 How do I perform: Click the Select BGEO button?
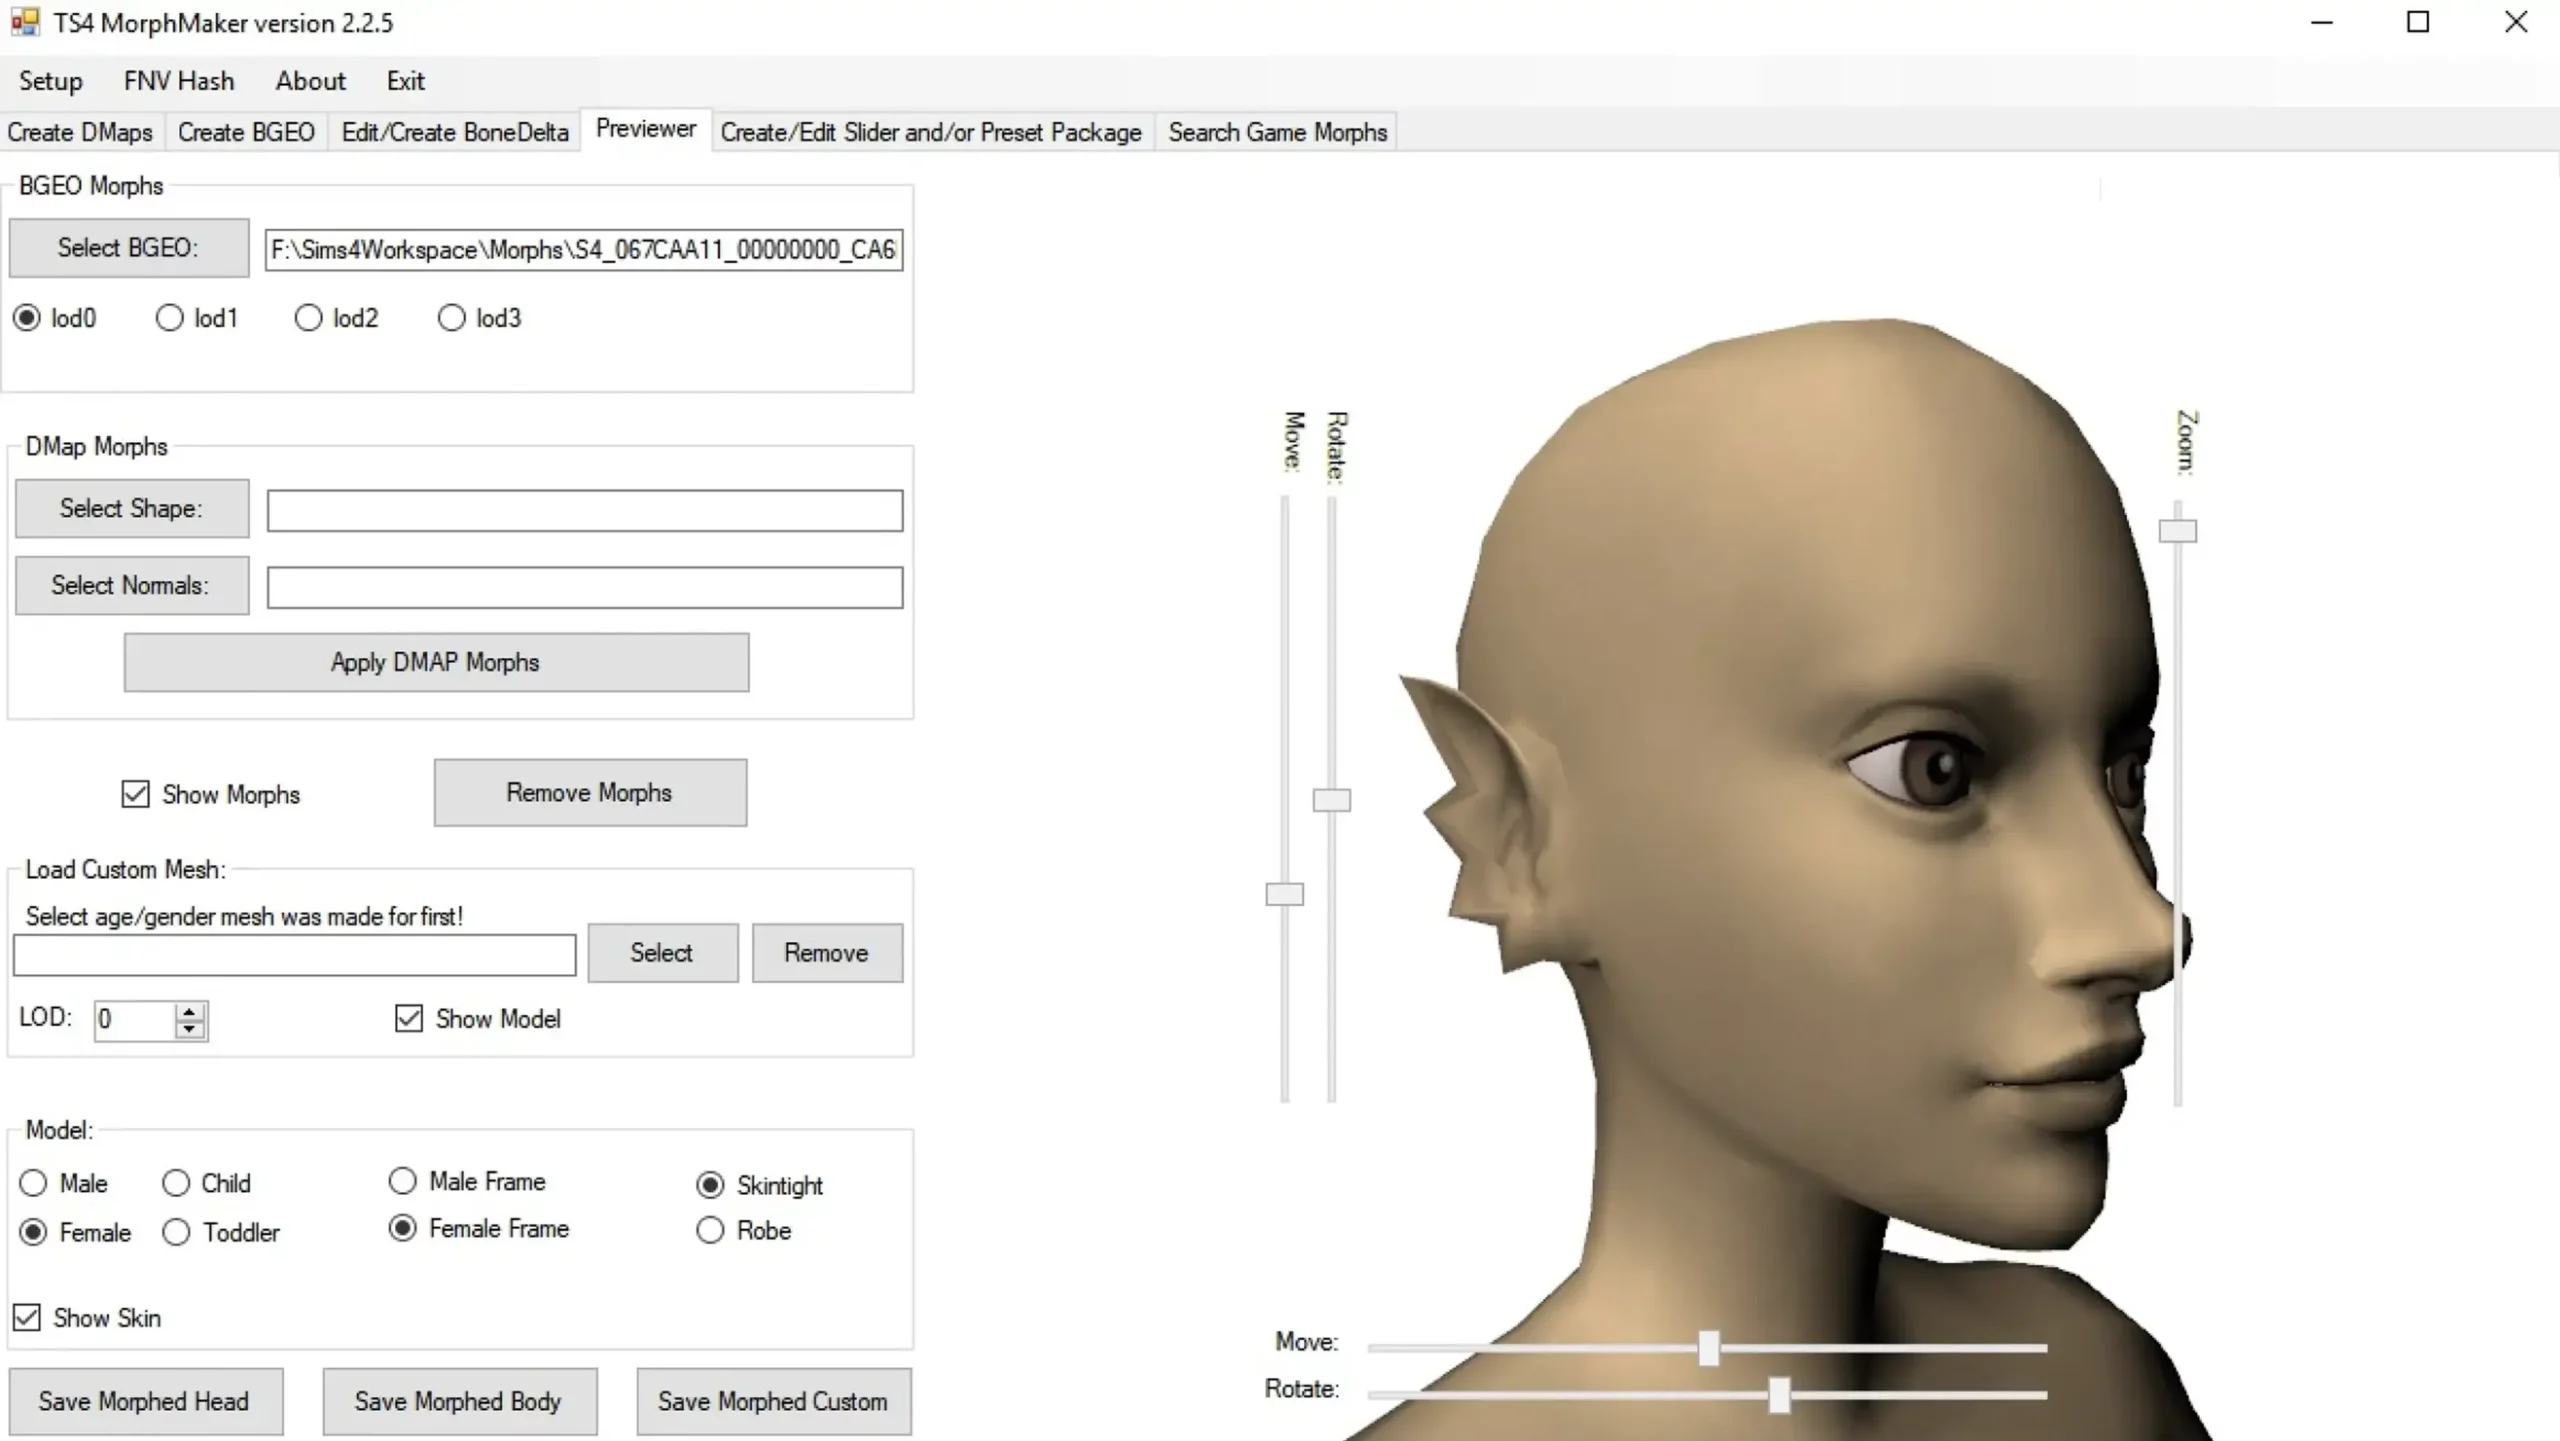tap(128, 248)
